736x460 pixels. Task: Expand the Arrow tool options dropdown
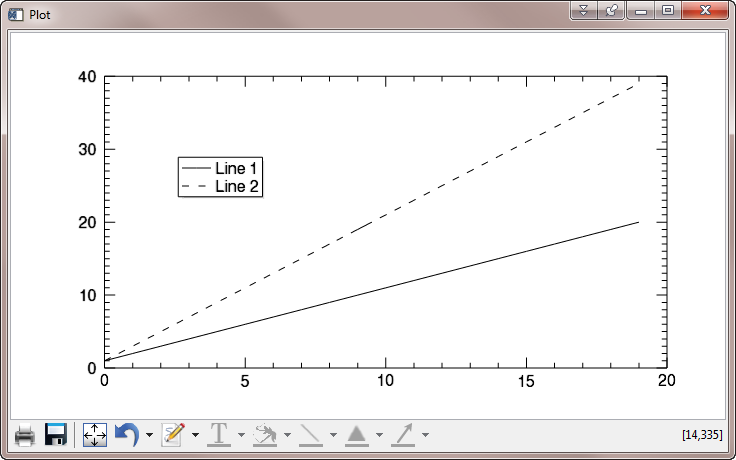(x=425, y=436)
